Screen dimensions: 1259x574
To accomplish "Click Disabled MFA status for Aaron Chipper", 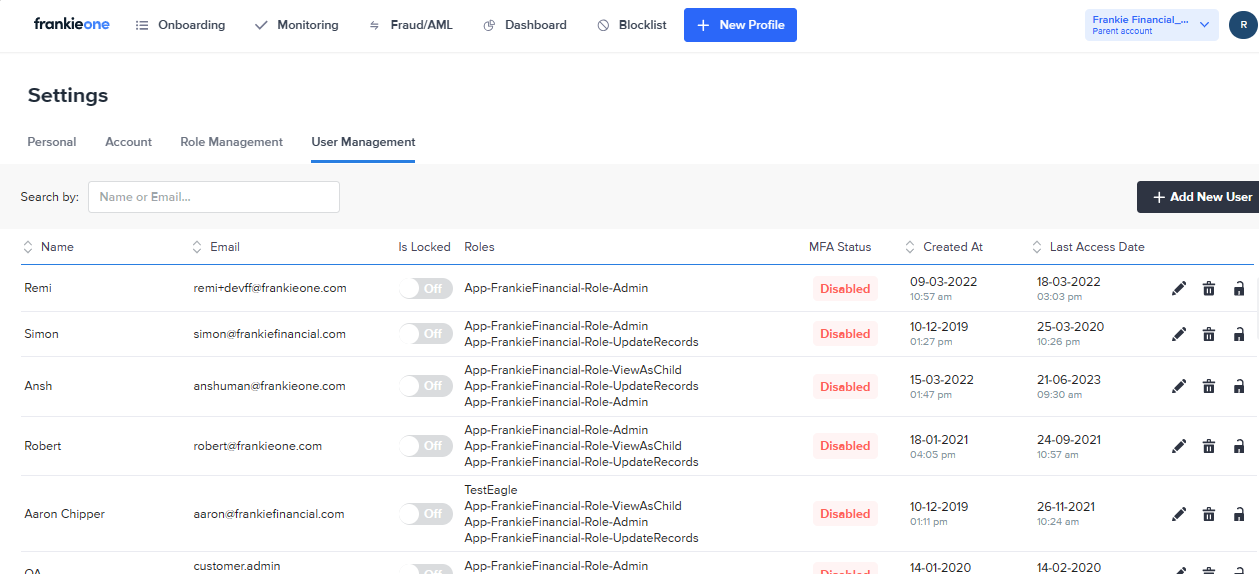I will pos(845,514).
